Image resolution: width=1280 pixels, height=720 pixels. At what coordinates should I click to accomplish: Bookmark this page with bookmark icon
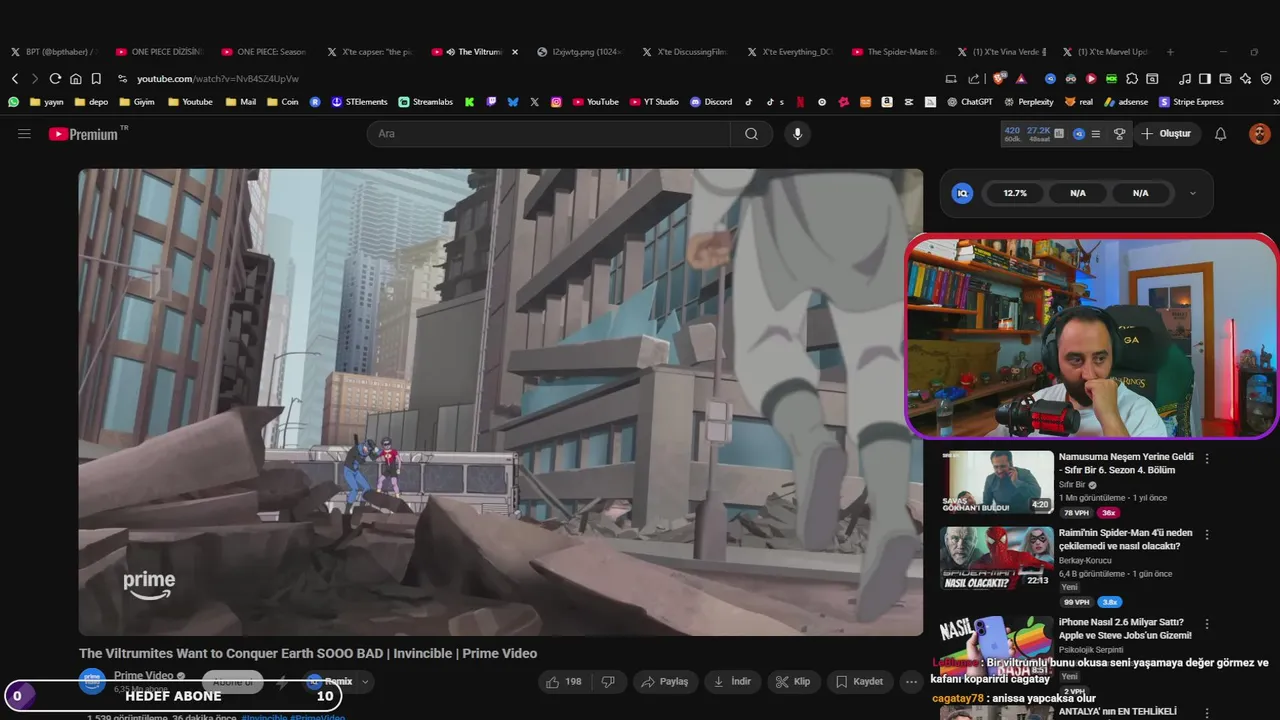pyautogui.click(x=96, y=78)
